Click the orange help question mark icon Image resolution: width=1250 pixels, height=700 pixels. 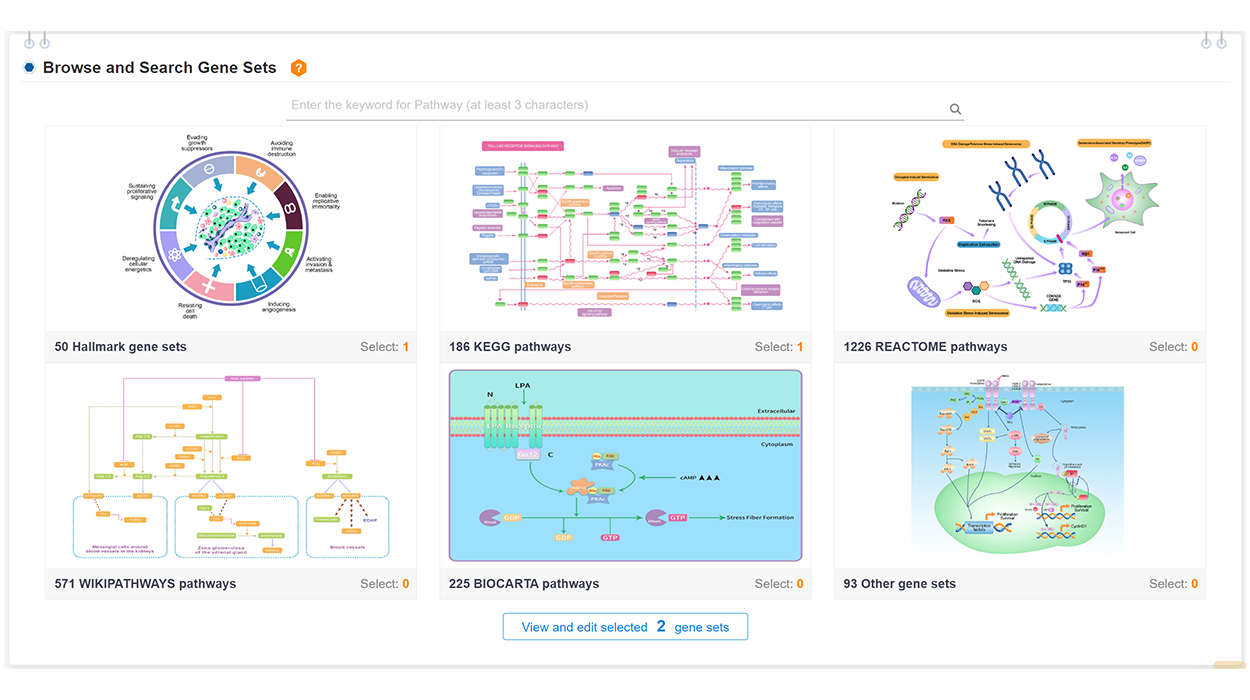(298, 68)
